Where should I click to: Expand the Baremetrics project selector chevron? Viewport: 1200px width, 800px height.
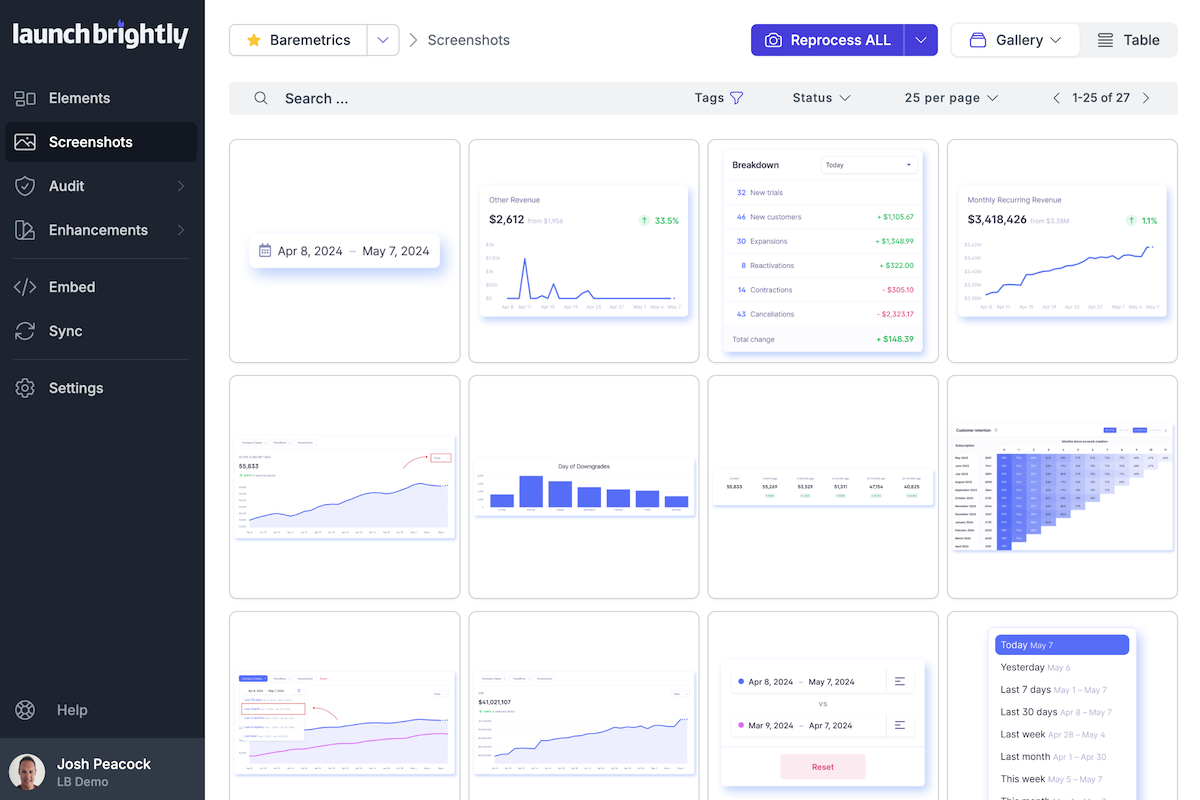[383, 40]
